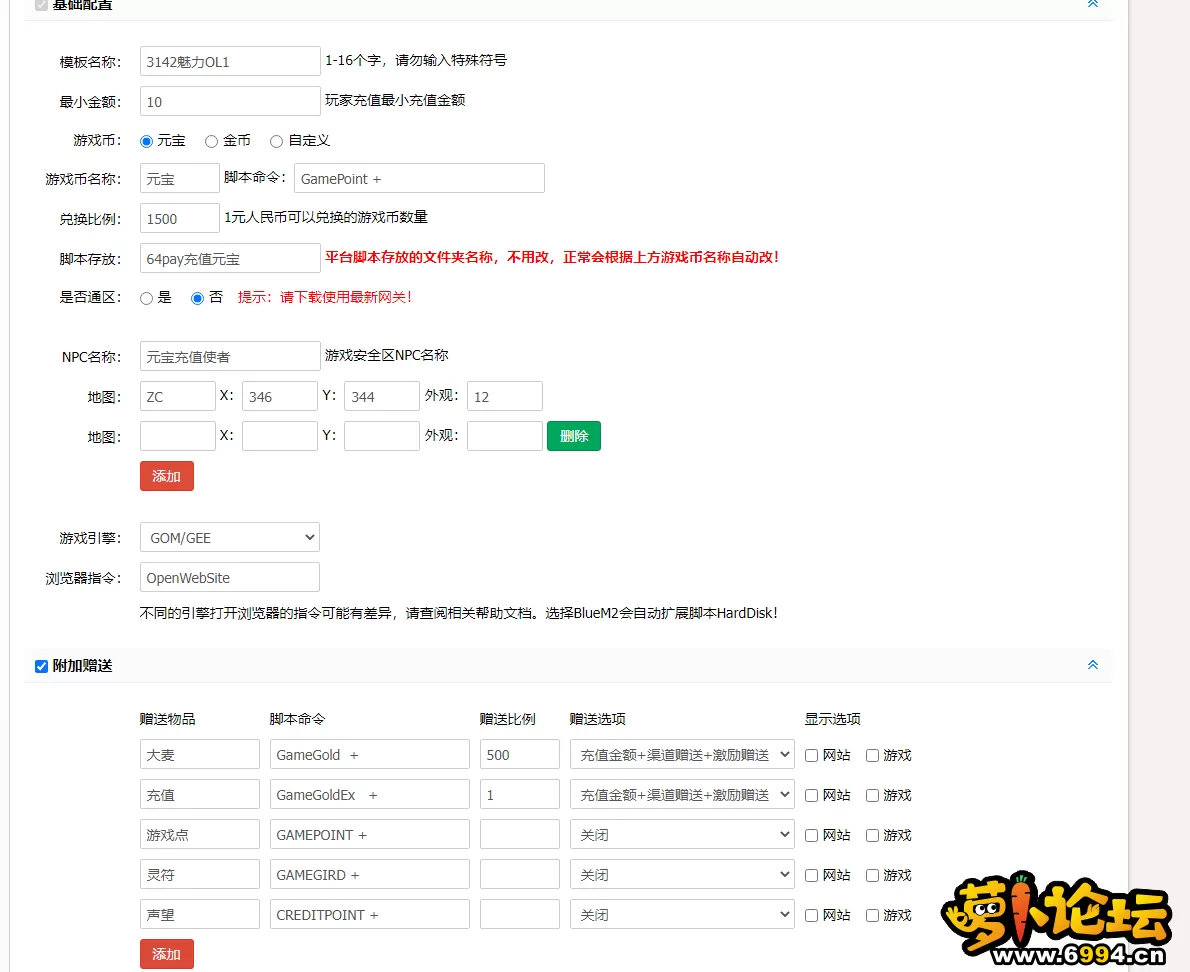Screen dimensions: 1190x972
Task: Enable 游戏 display for 声望 row
Action: (x=872, y=916)
